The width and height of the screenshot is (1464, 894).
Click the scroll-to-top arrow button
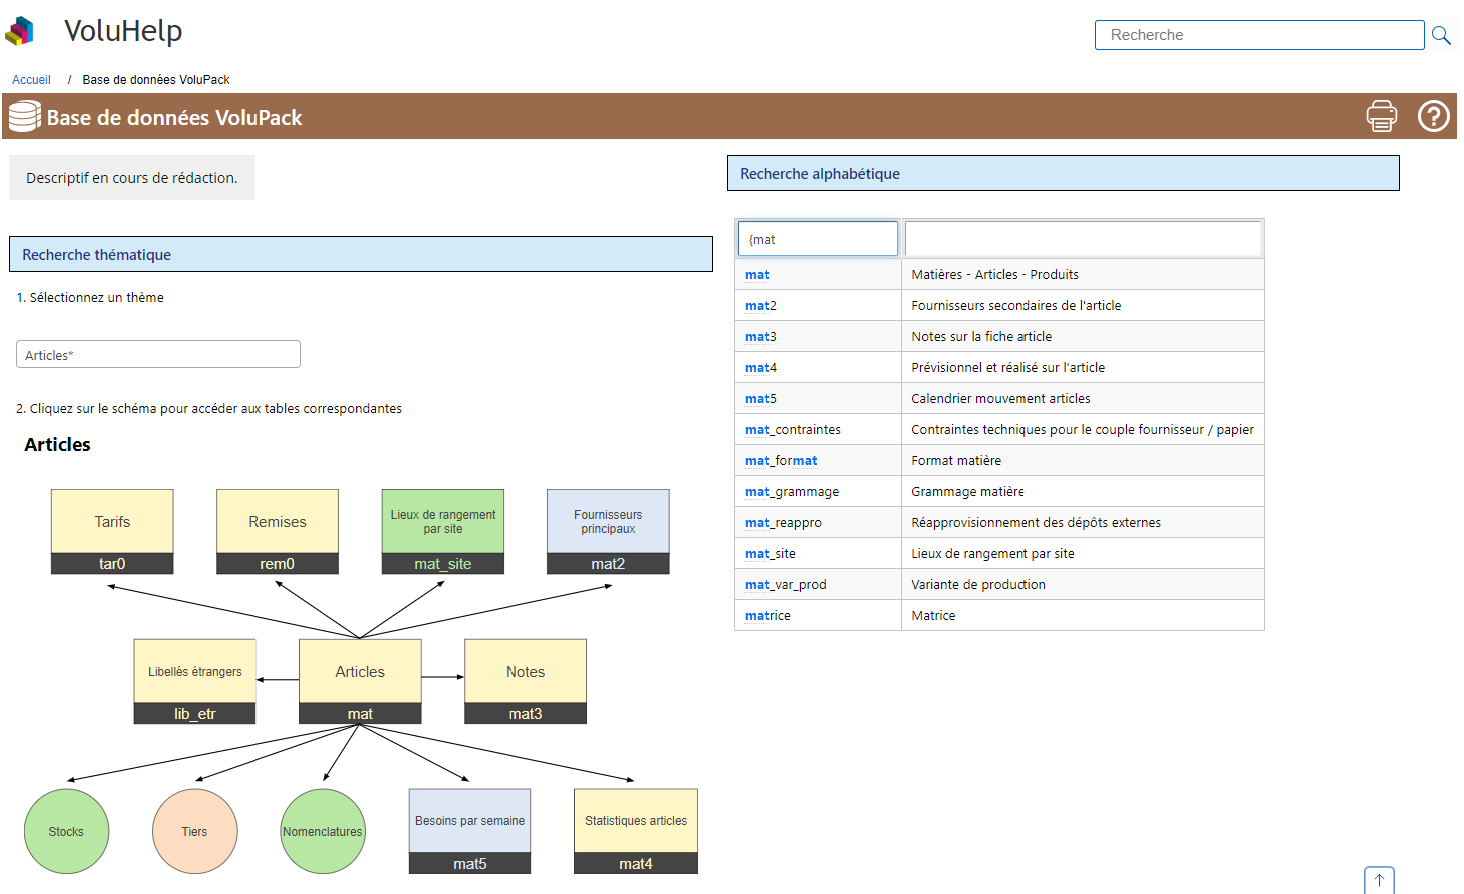(1379, 880)
